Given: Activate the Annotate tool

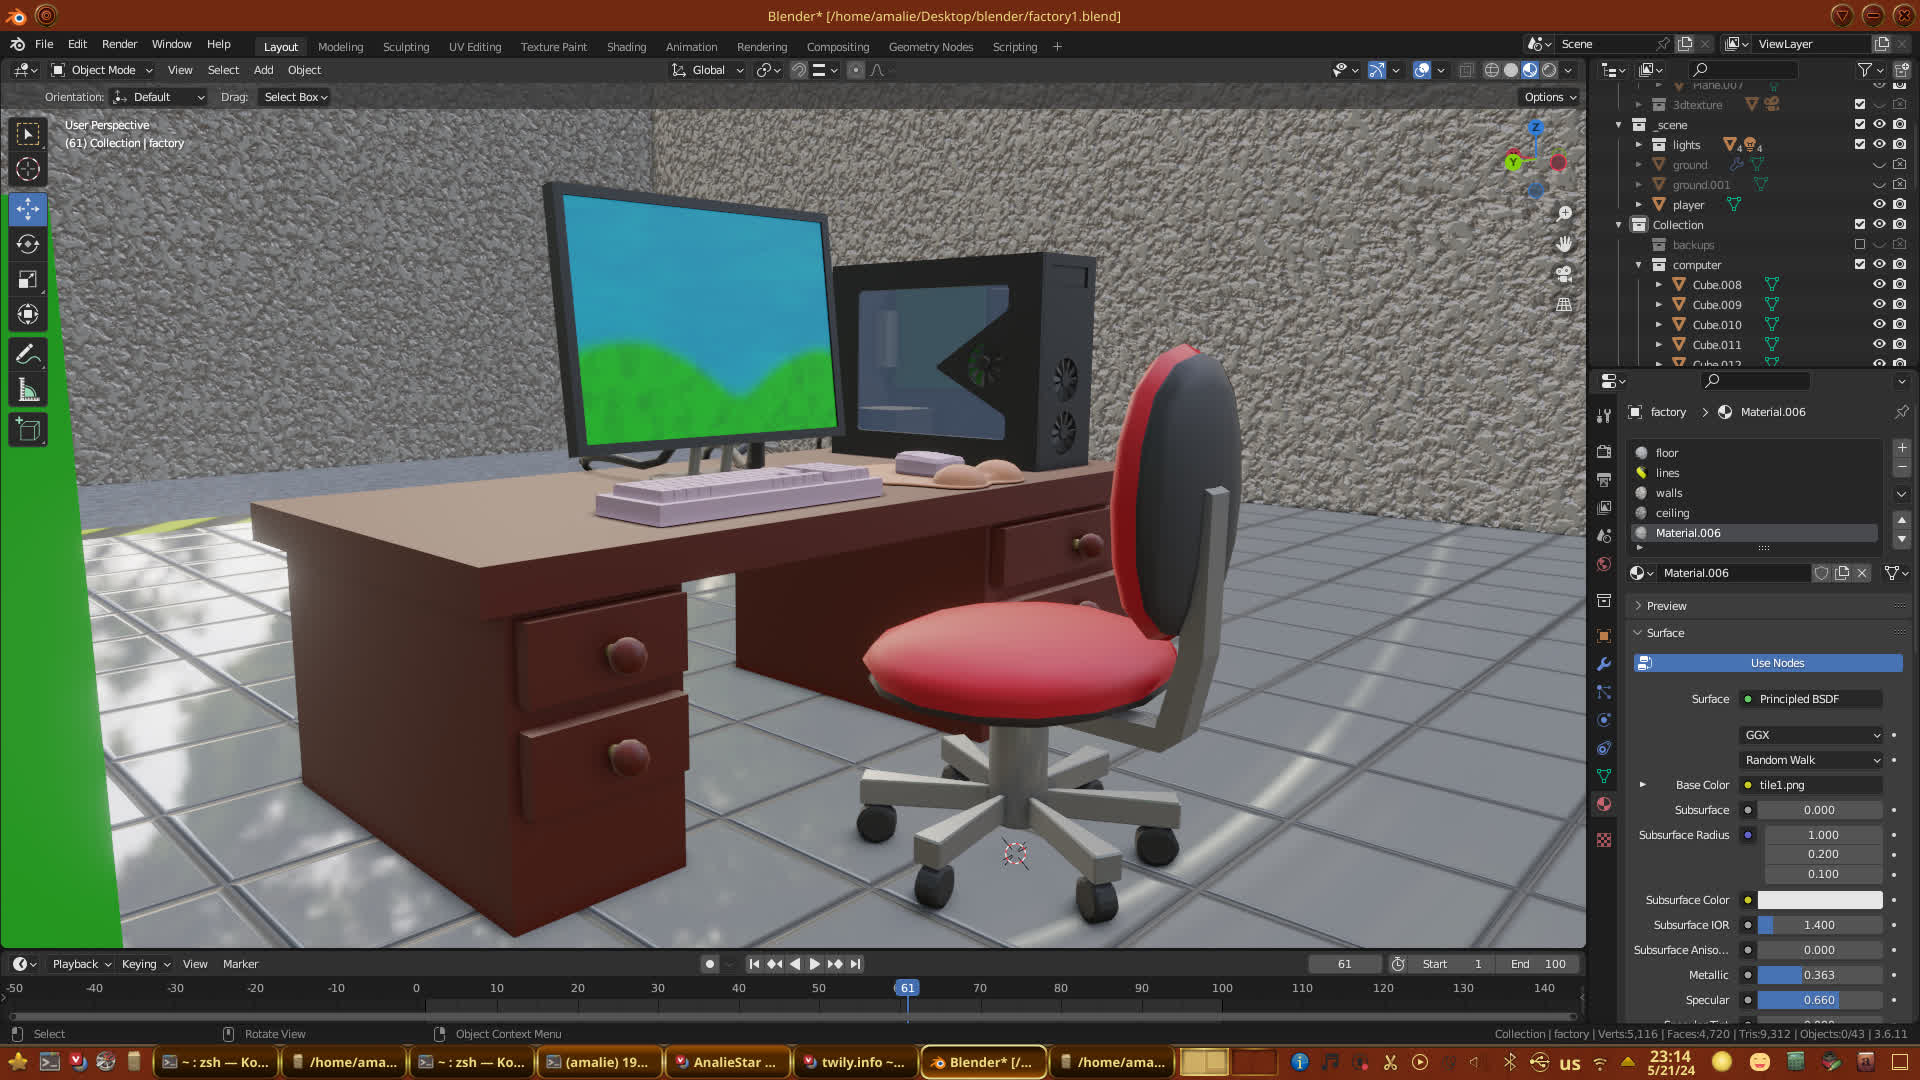Looking at the screenshot, I should pyautogui.click(x=28, y=355).
